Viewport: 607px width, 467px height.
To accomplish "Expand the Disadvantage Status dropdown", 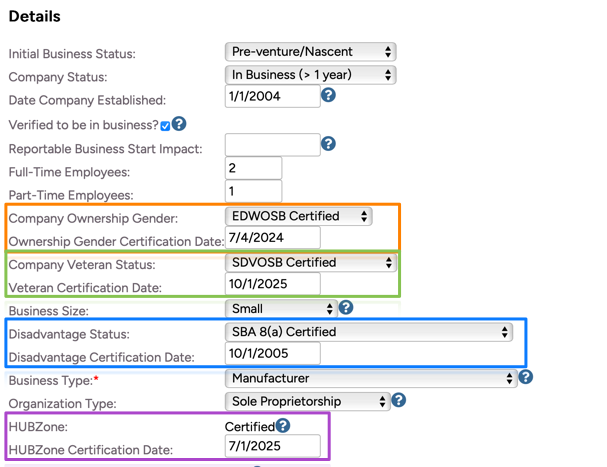I will (368, 332).
